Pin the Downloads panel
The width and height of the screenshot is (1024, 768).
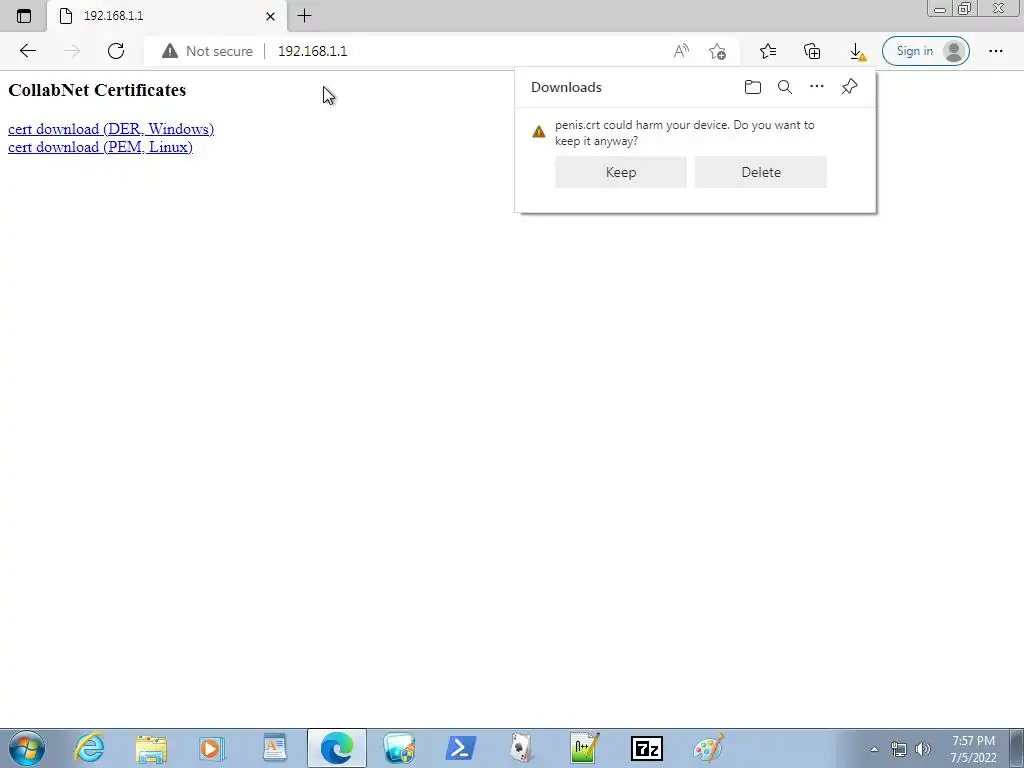[849, 86]
